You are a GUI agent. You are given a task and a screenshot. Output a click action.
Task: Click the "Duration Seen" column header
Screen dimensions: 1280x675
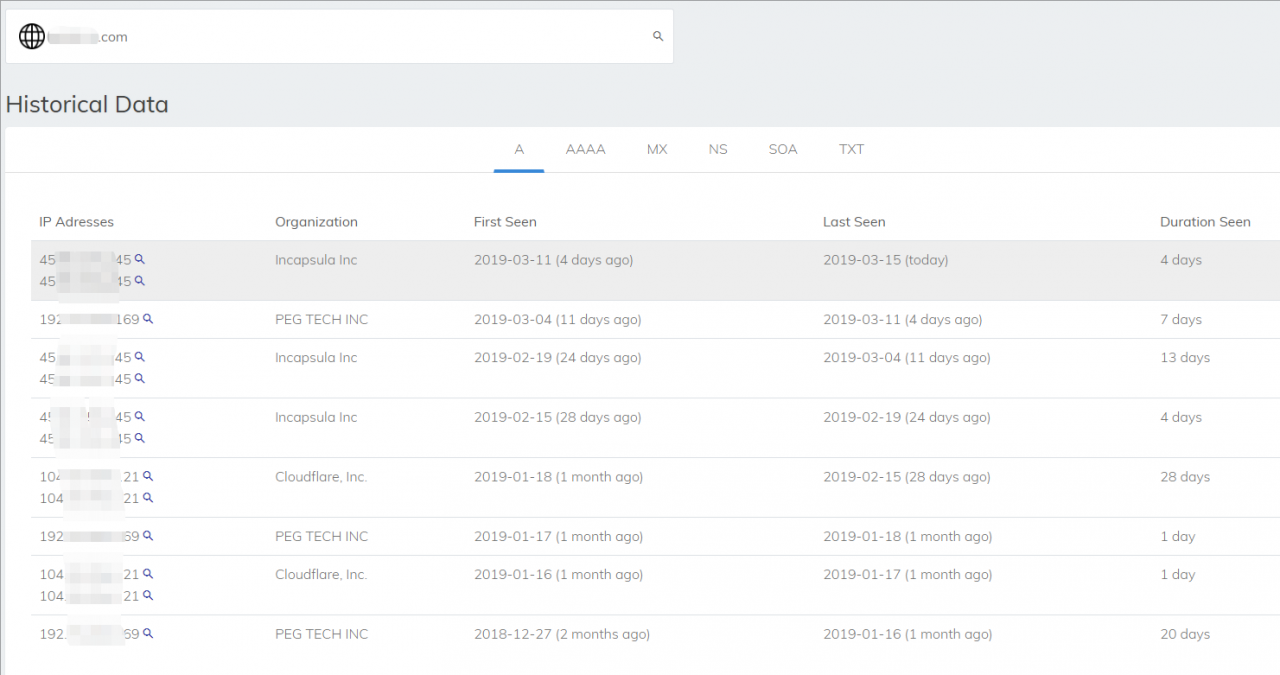[1205, 222]
